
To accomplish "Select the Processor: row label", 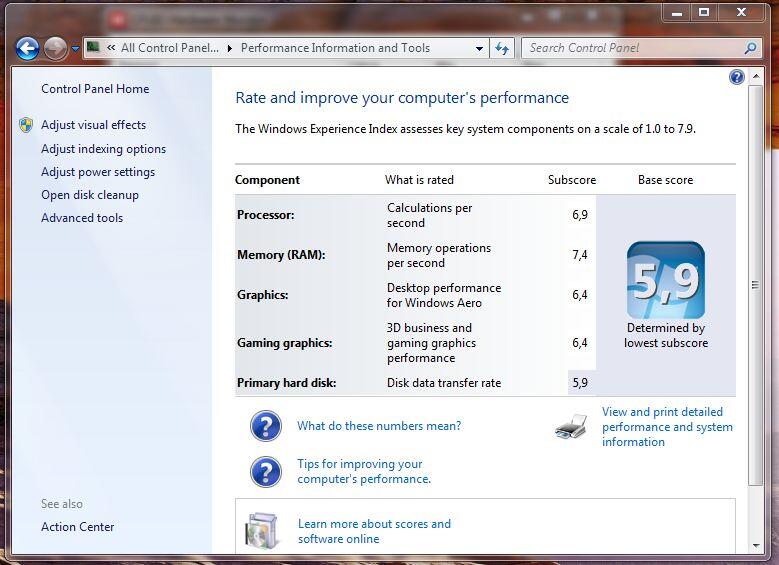I will (x=266, y=215).
